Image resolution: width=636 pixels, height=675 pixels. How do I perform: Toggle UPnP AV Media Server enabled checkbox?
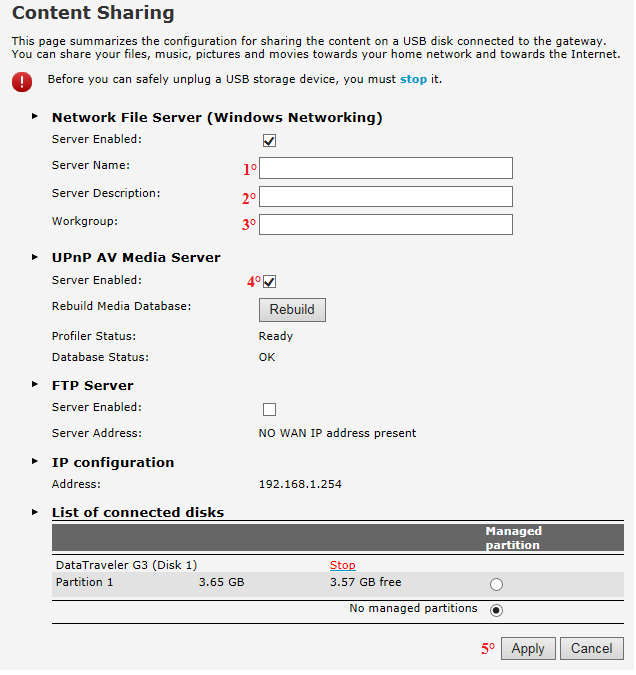coord(270,282)
